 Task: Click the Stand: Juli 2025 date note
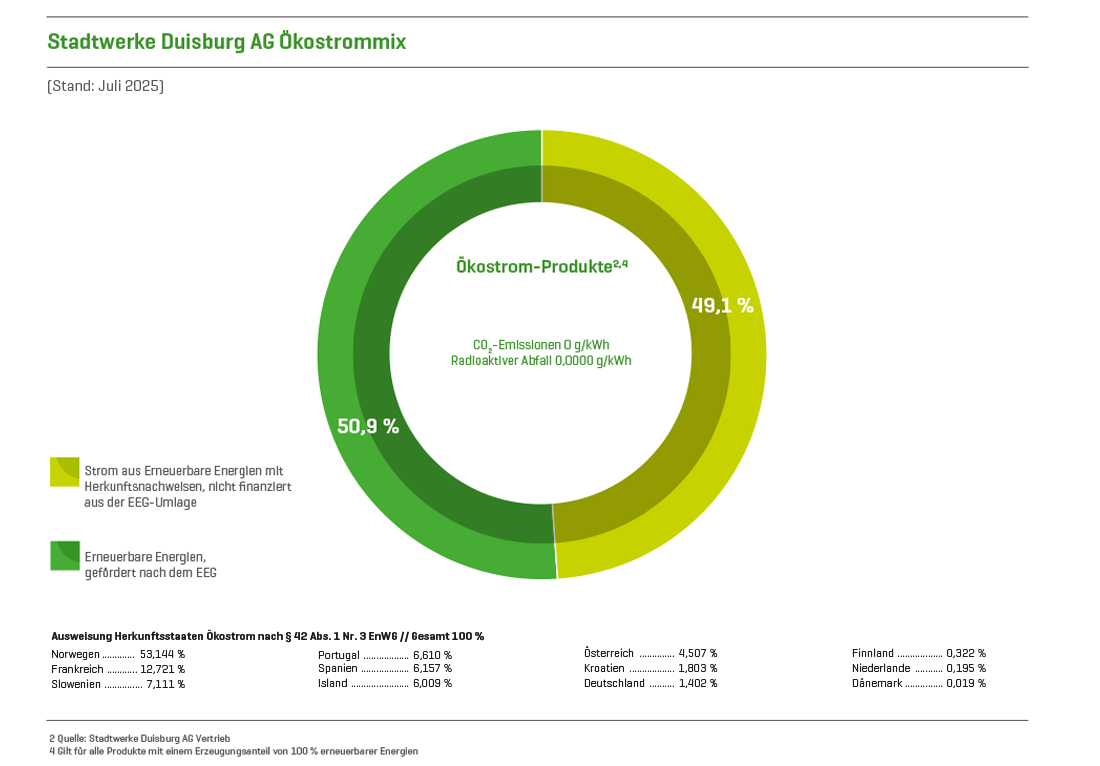pos(106,86)
